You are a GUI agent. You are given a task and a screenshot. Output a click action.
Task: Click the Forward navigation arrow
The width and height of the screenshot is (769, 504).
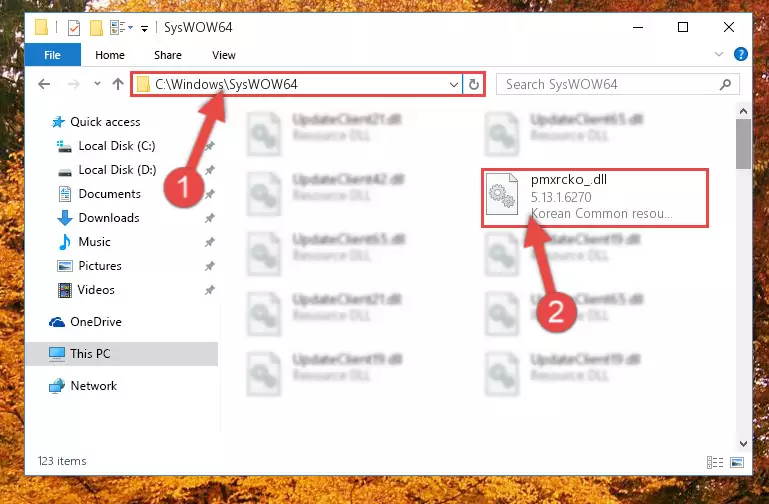click(x=74, y=84)
